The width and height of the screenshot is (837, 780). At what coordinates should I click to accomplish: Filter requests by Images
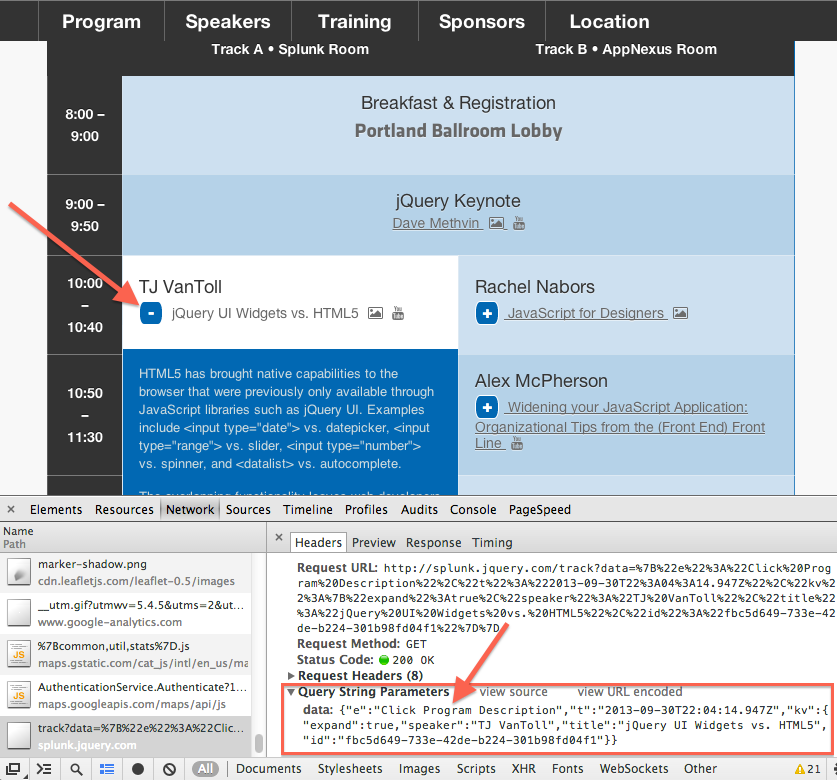pyautogui.click(x=420, y=769)
